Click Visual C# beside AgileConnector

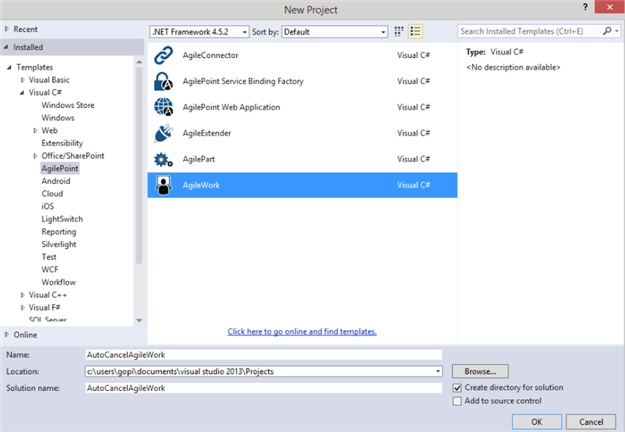coord(413,55)
